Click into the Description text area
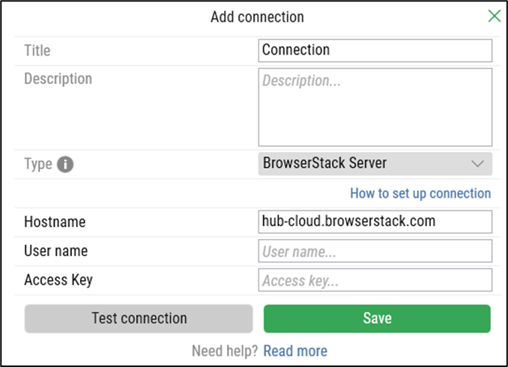 coord(375,107)
